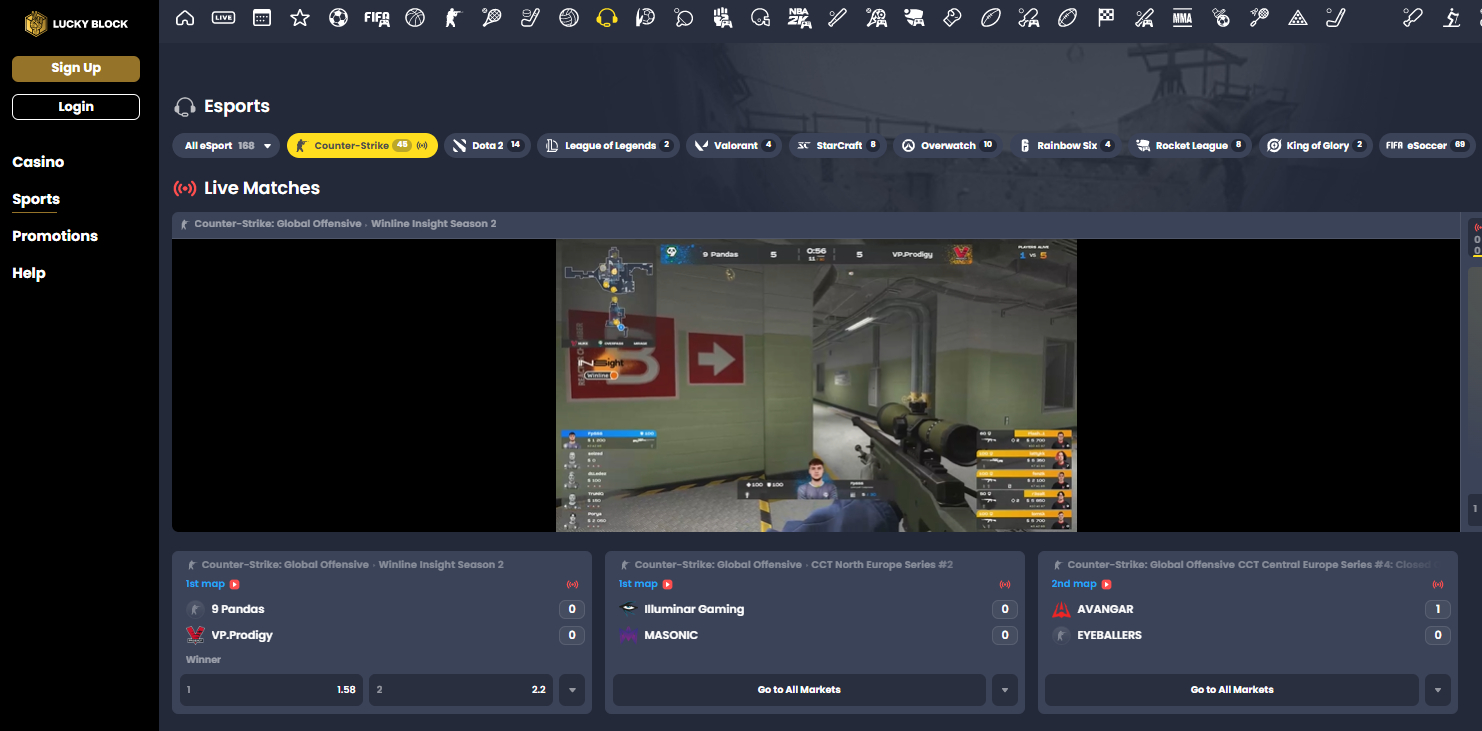Select the baseball bat icon
The image size is (1482, 731).
tap(838, 17)
